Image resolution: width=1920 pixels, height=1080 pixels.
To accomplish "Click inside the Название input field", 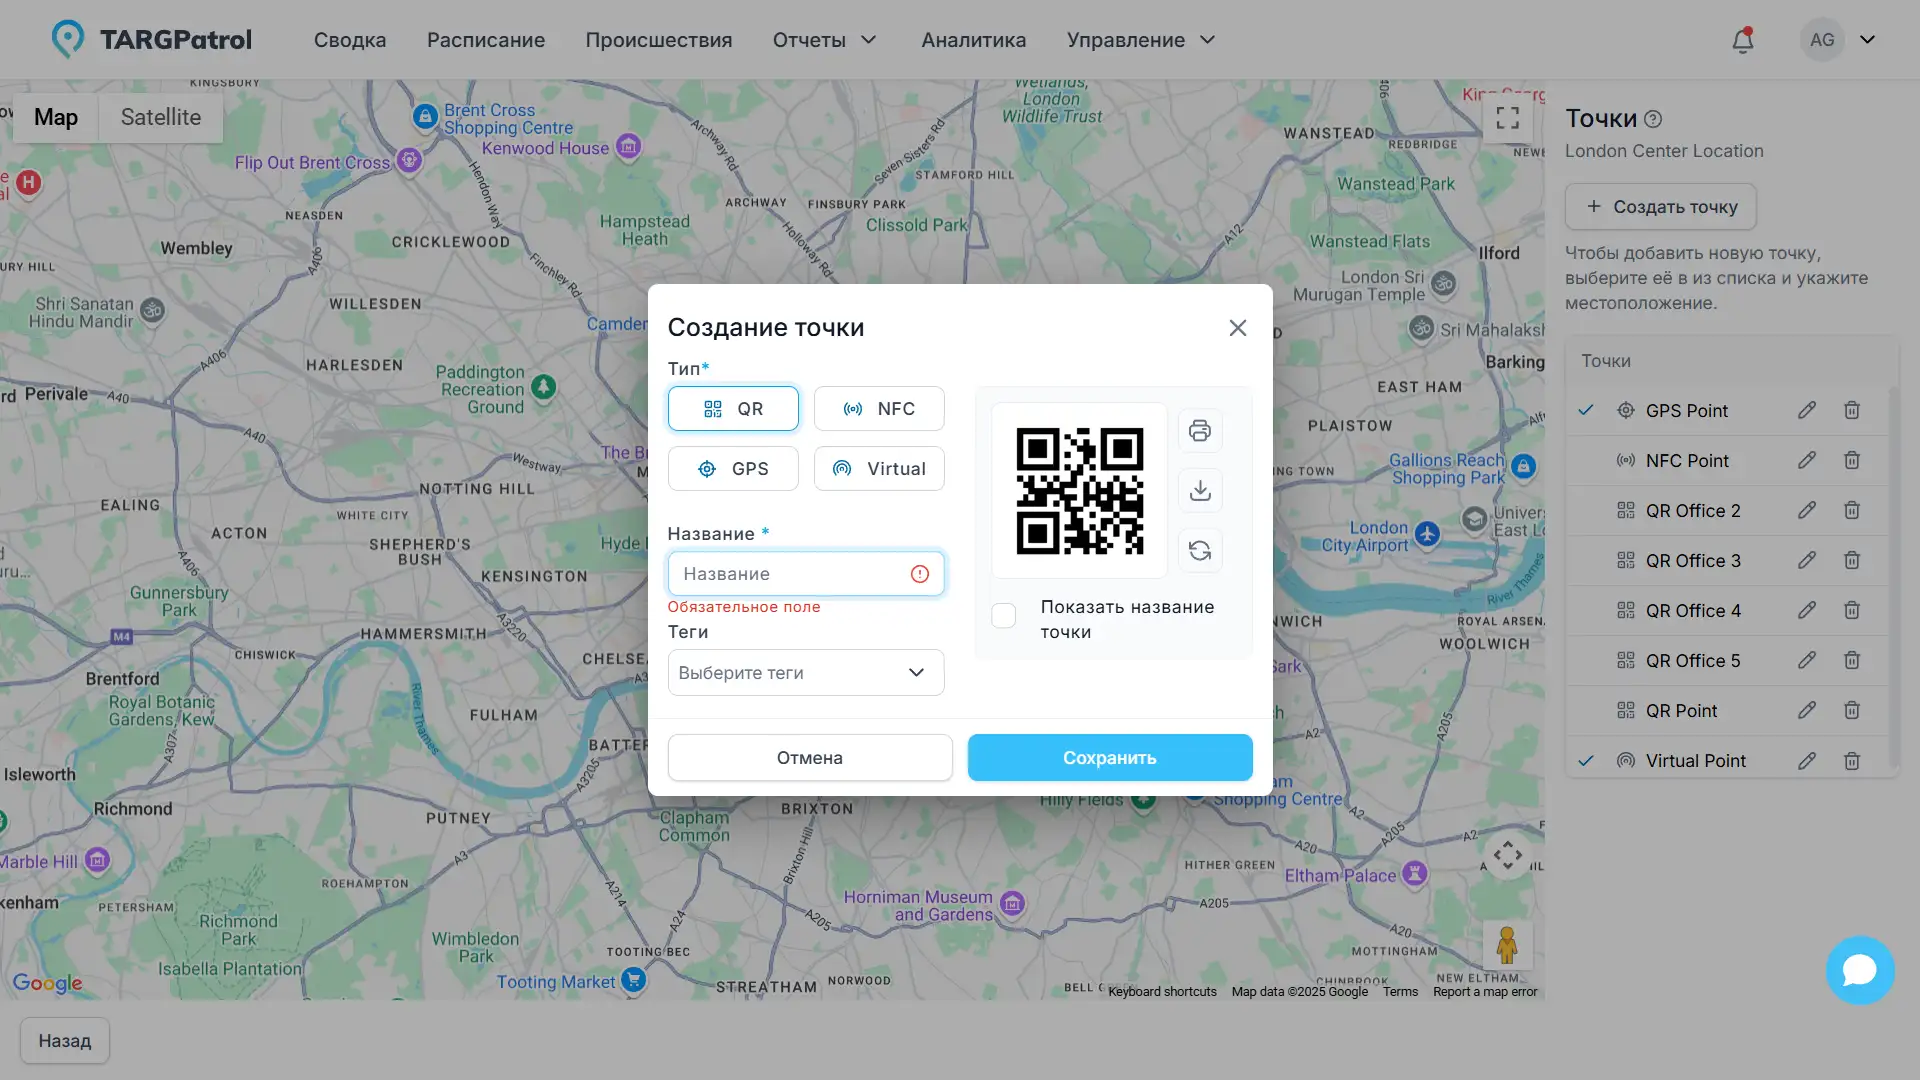I will pos(790,573).
